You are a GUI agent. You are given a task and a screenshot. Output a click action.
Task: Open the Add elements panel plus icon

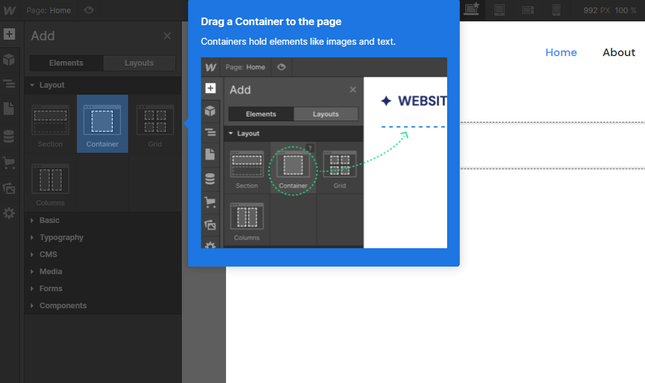(x=9, y=34)
